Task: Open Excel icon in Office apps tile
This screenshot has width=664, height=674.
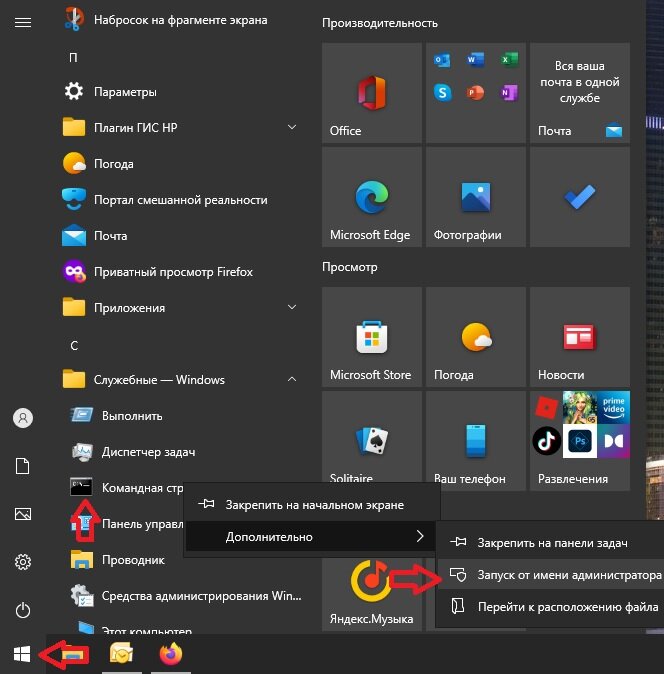Action: 509,59
